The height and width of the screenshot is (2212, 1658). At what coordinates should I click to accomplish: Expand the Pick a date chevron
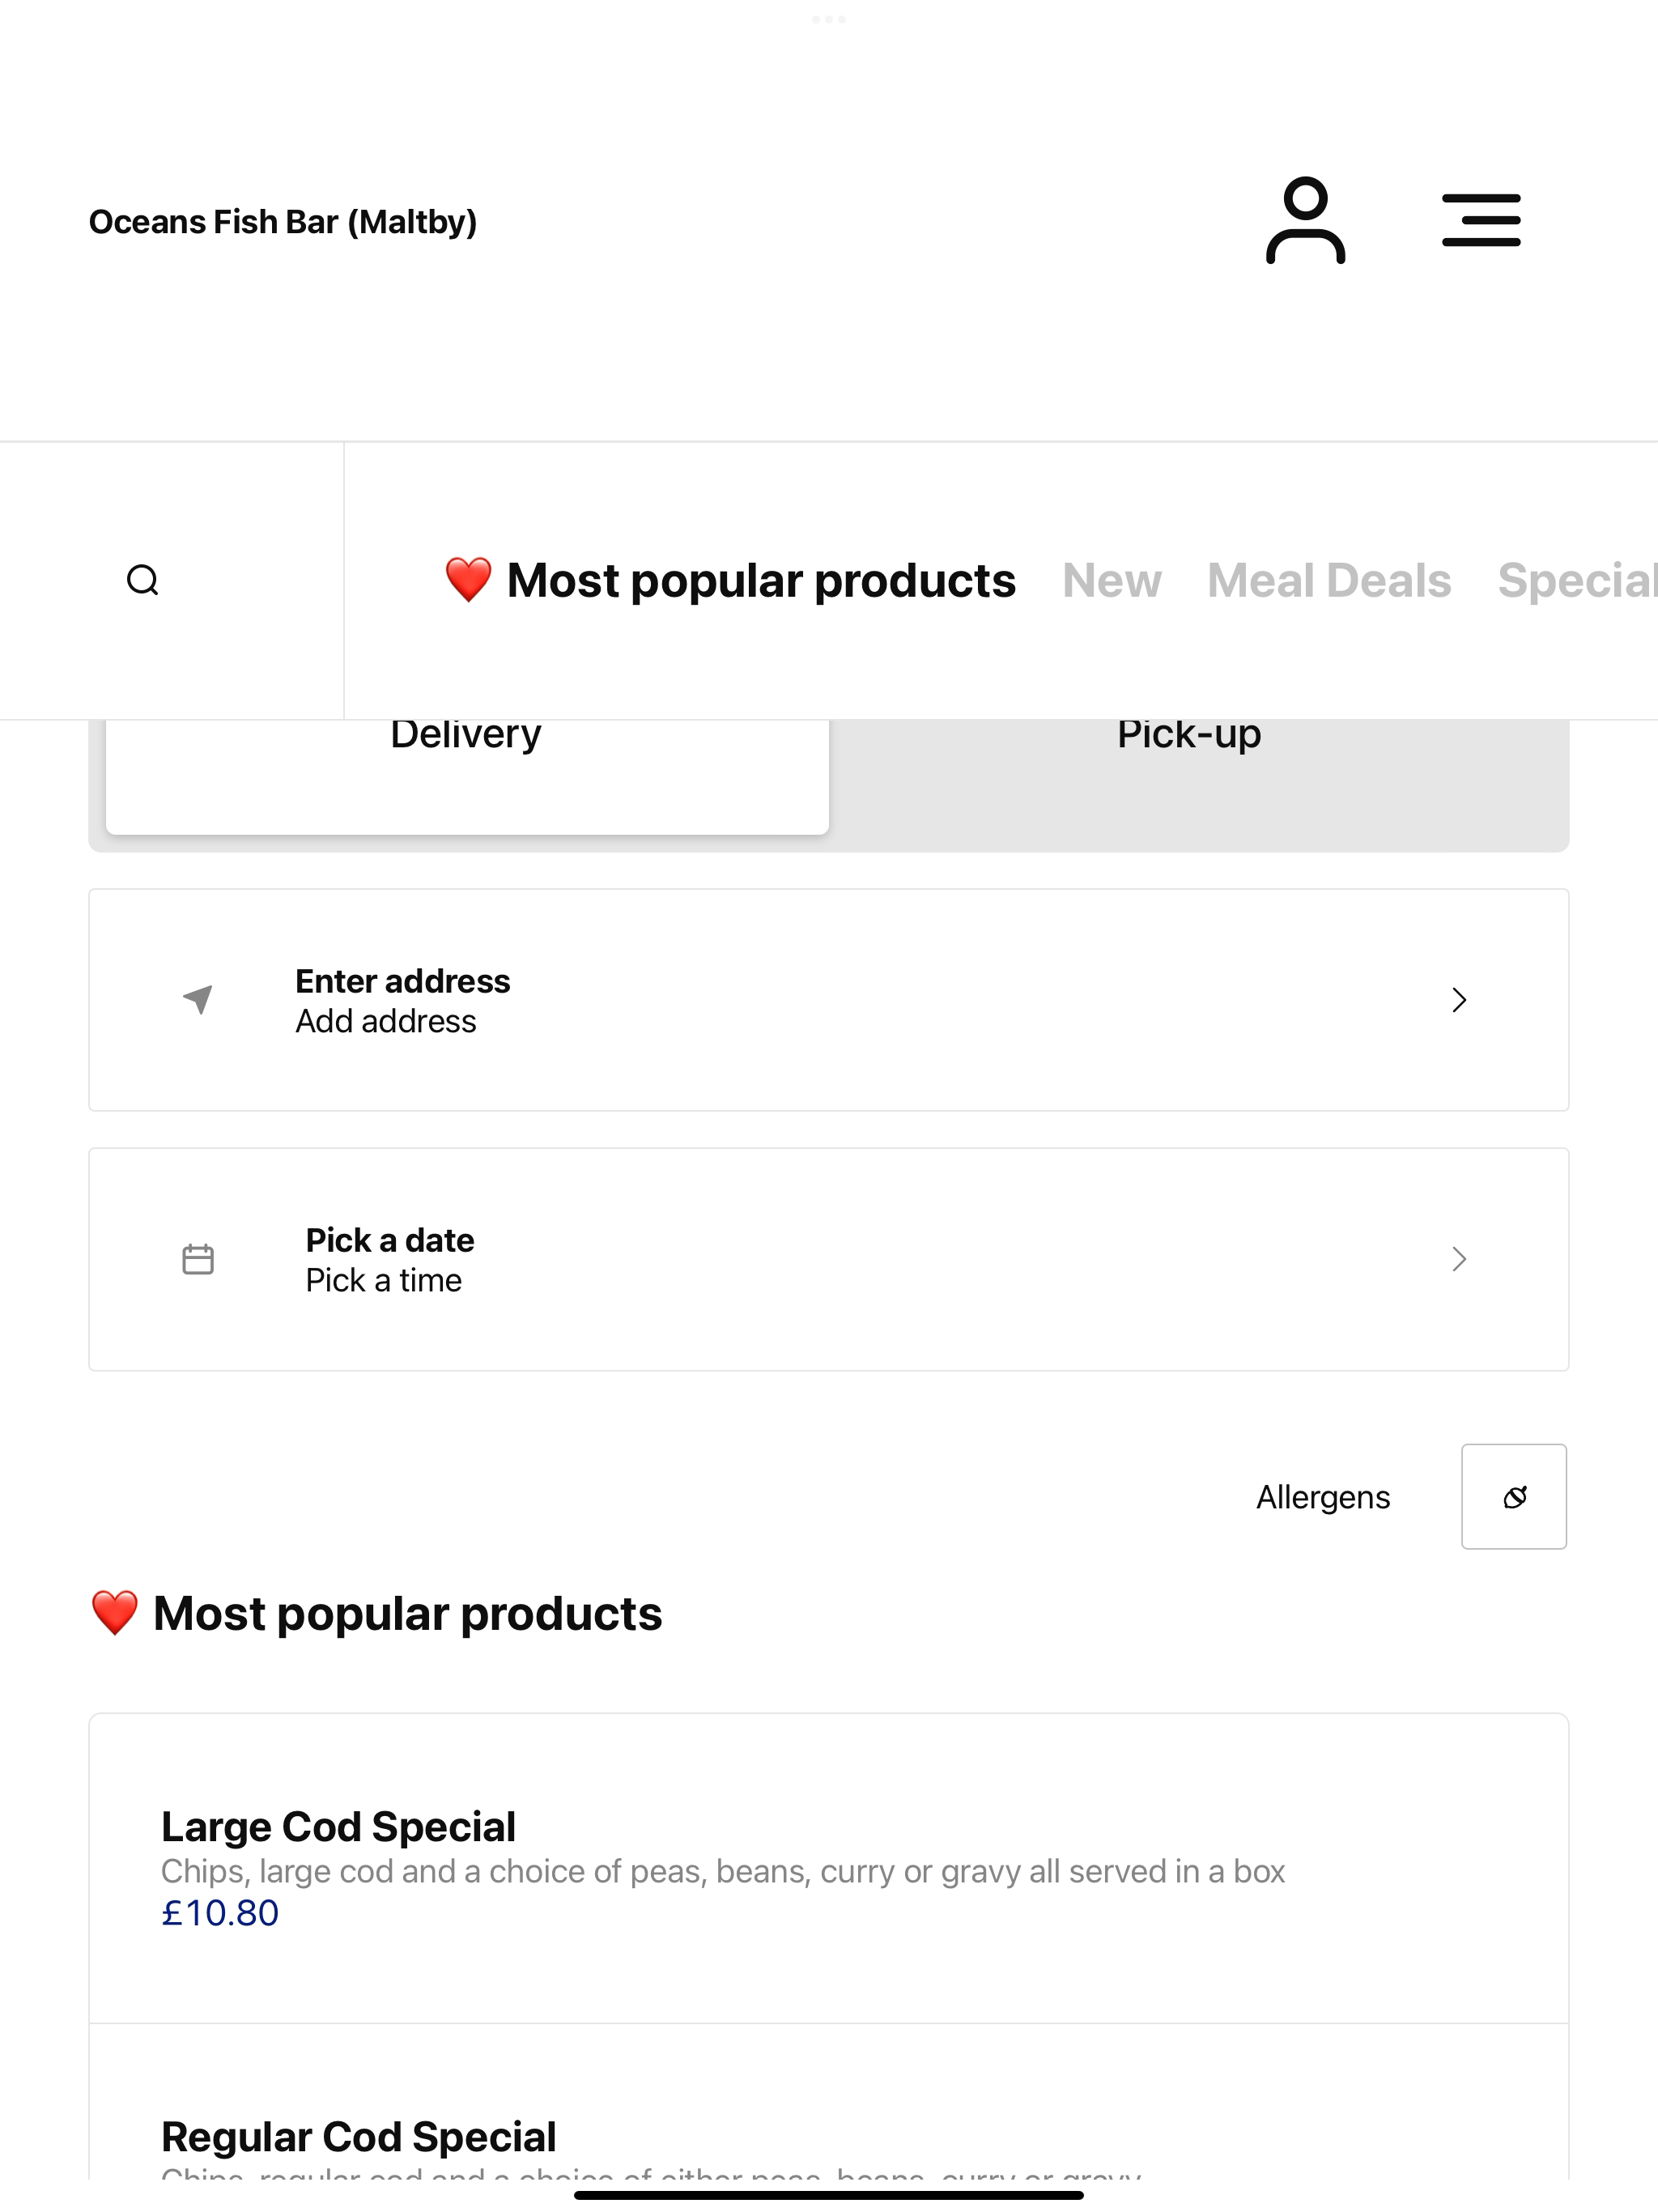(x=1459, y=1259)
